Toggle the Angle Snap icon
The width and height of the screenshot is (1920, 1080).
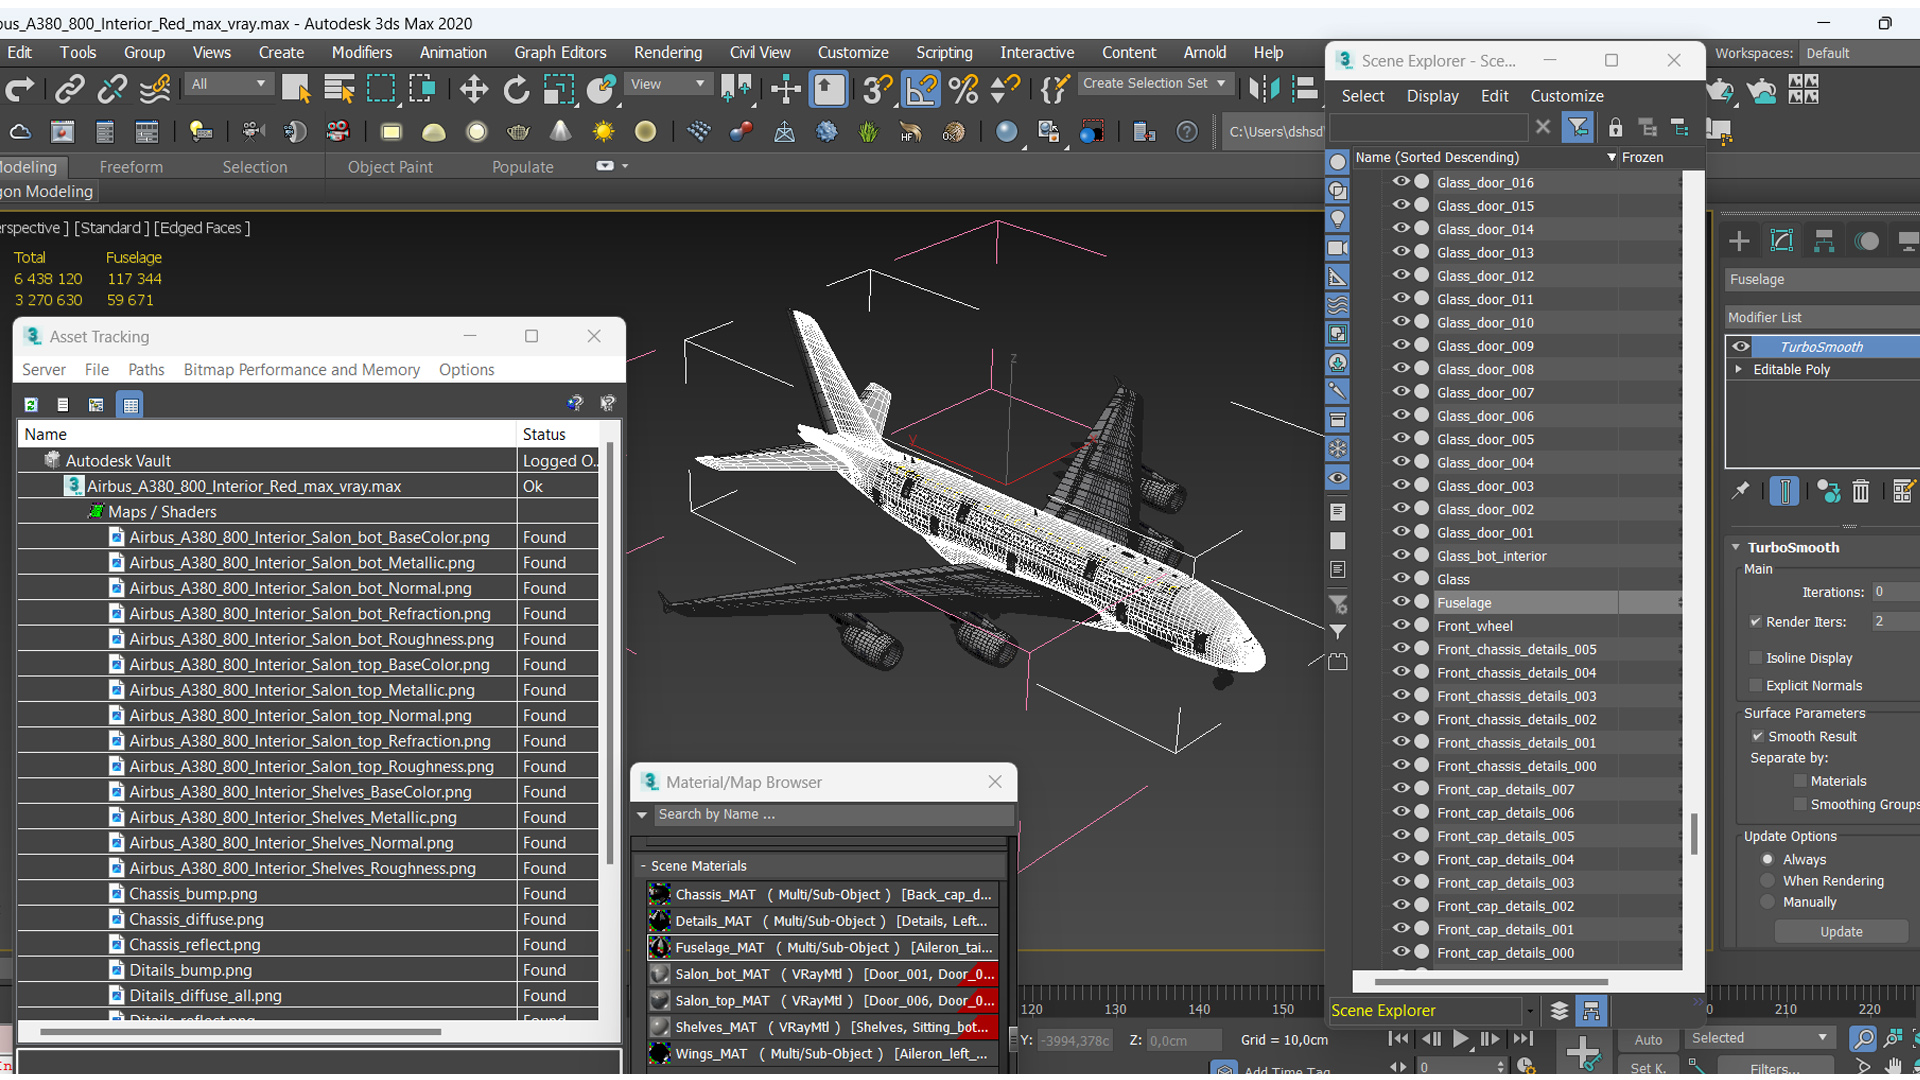click(x=921, y=90)
